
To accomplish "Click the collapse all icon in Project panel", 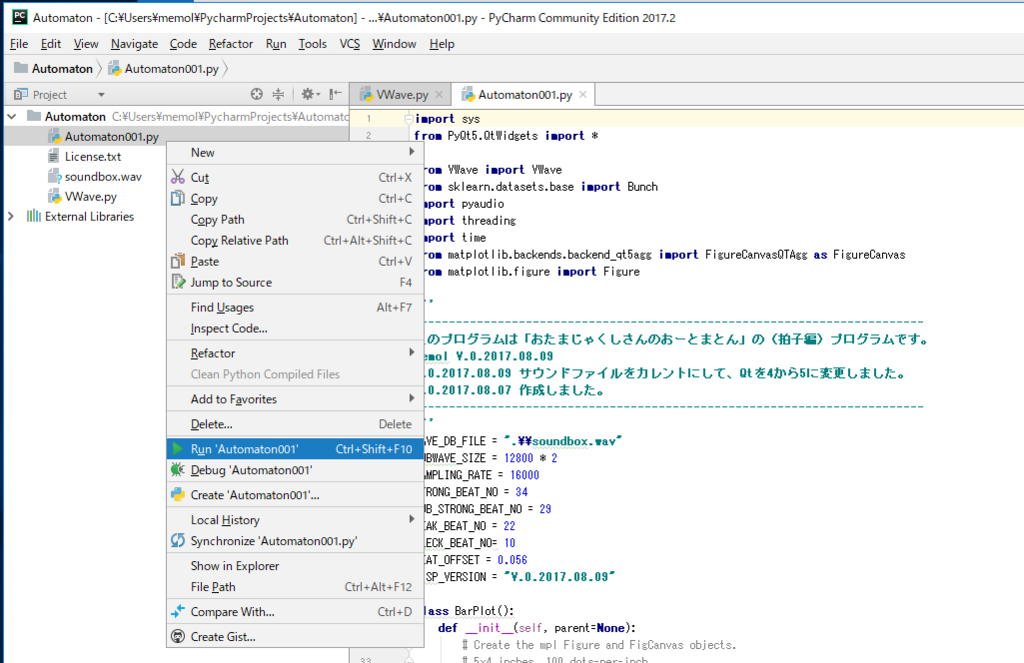I will [x=278, y=94].
